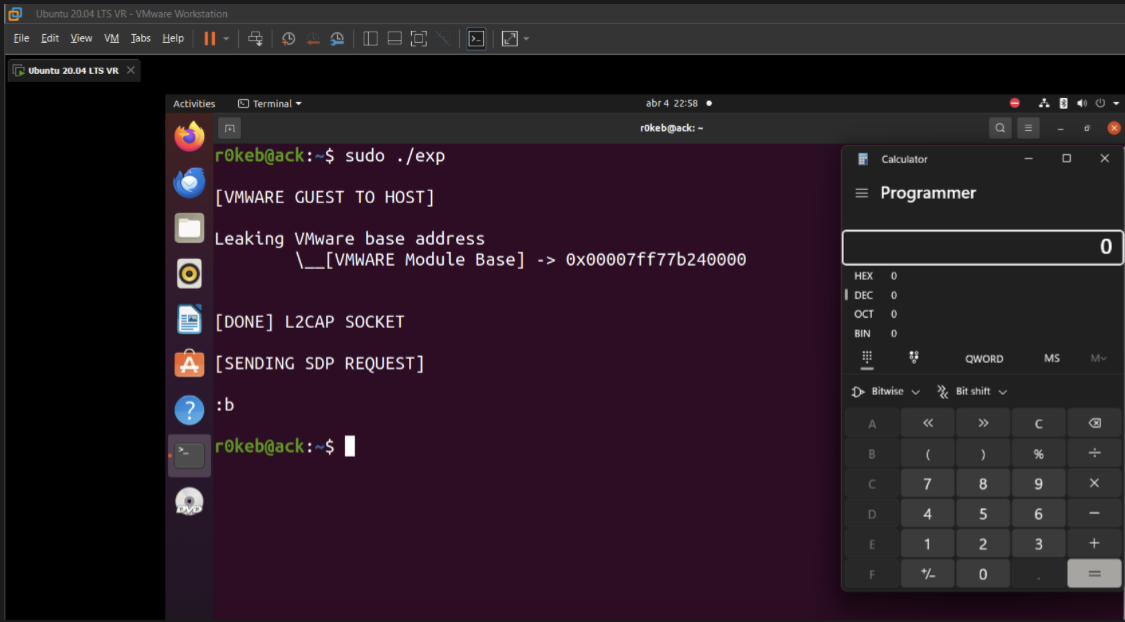Open Firefox from the Ubuntu dock
The height and width of the screenshot is (622, 1125).
pyautogui.click(x=189, y=137)
